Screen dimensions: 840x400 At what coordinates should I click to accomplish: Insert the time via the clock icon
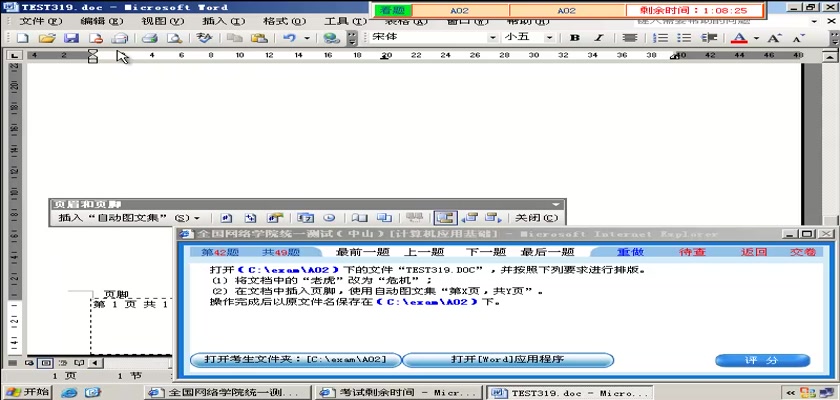point(329,218)
